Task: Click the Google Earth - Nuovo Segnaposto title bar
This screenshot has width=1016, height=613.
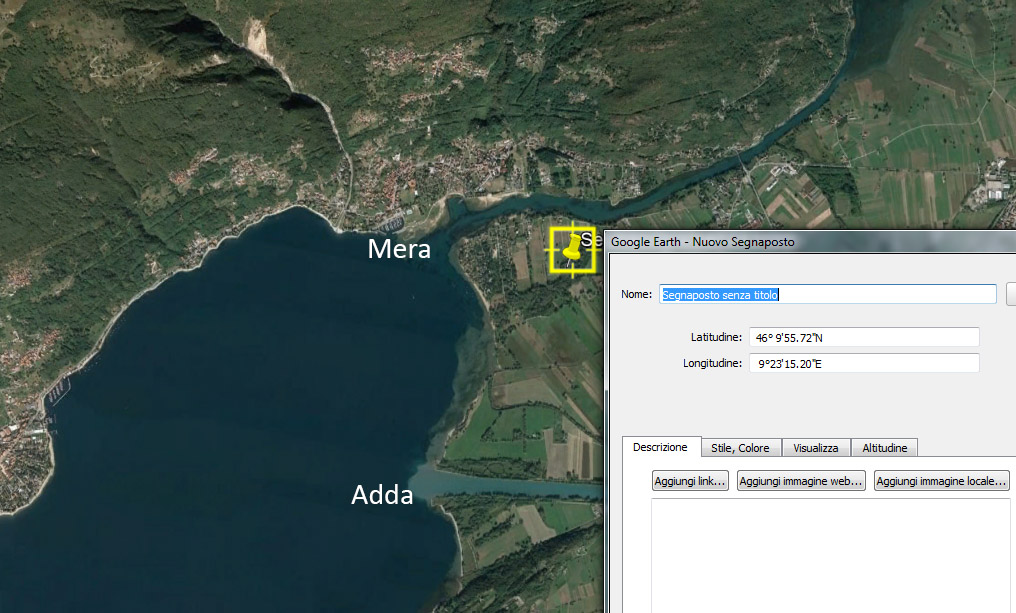Action: 810,242
